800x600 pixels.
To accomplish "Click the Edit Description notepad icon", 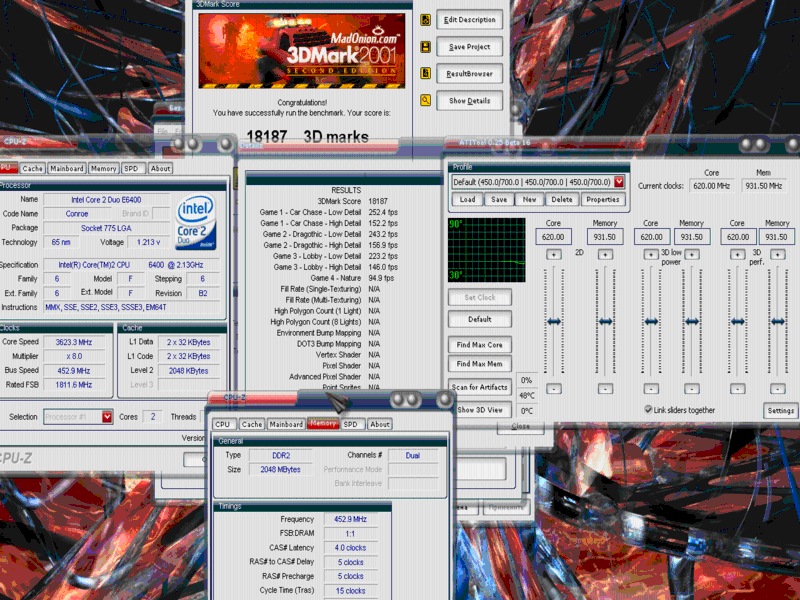I will [x=426, y=20].
